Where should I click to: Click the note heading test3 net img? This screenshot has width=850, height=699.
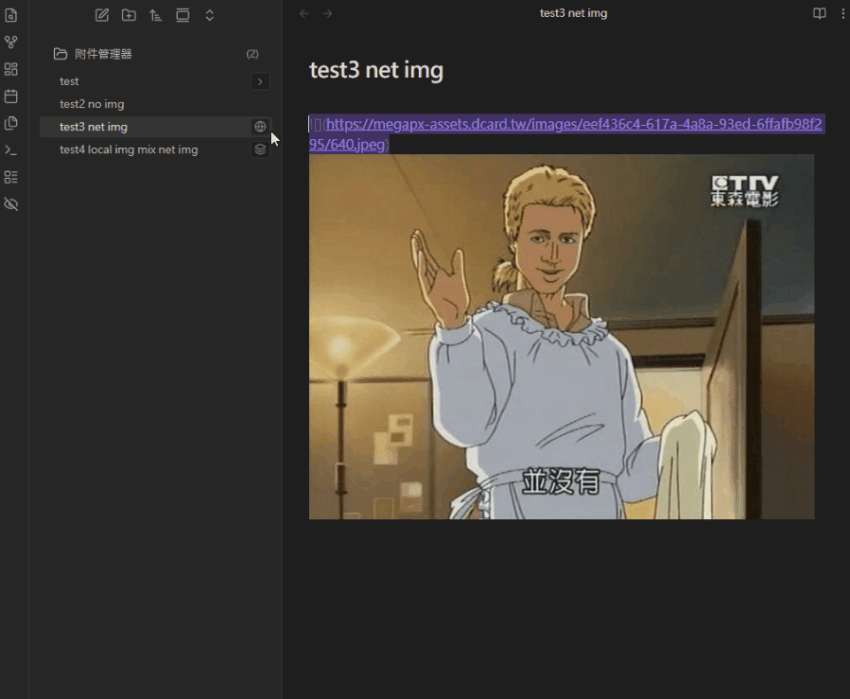[x=376, y=70]
